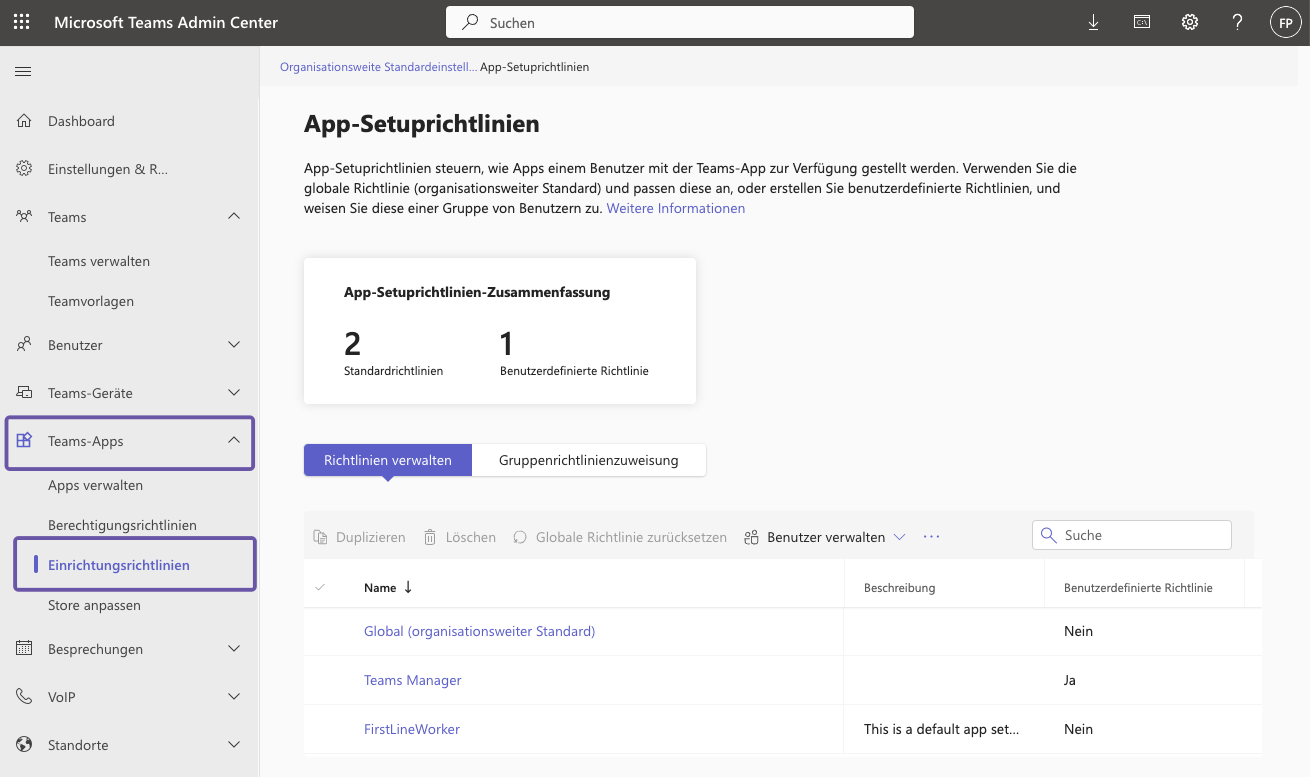Click the Name column header label

[380, 588]
